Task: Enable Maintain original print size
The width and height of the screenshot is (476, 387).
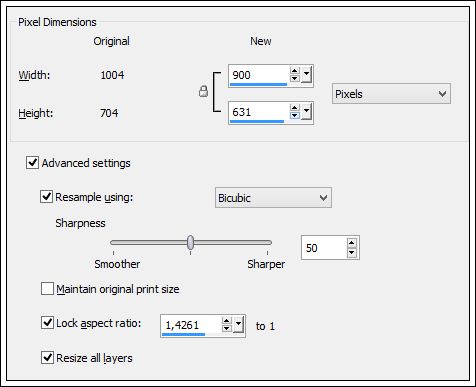Action: tap(47, 289)
